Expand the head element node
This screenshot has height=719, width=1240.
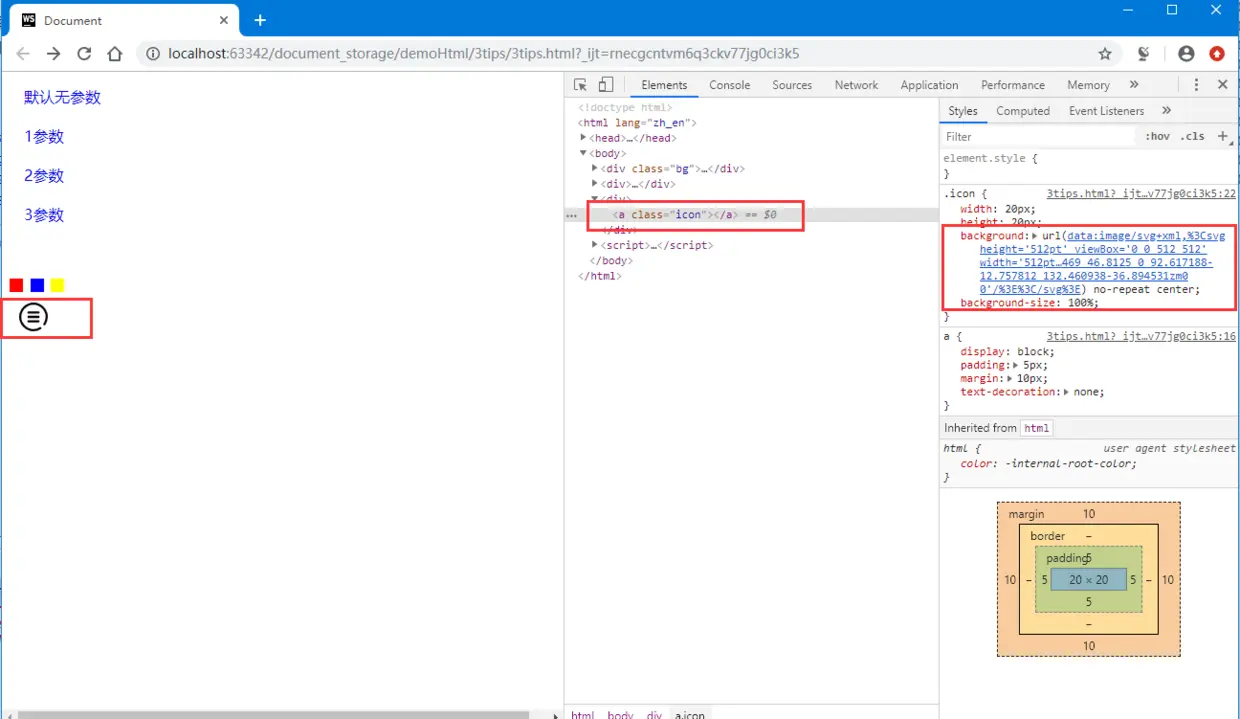pos(583,138)
